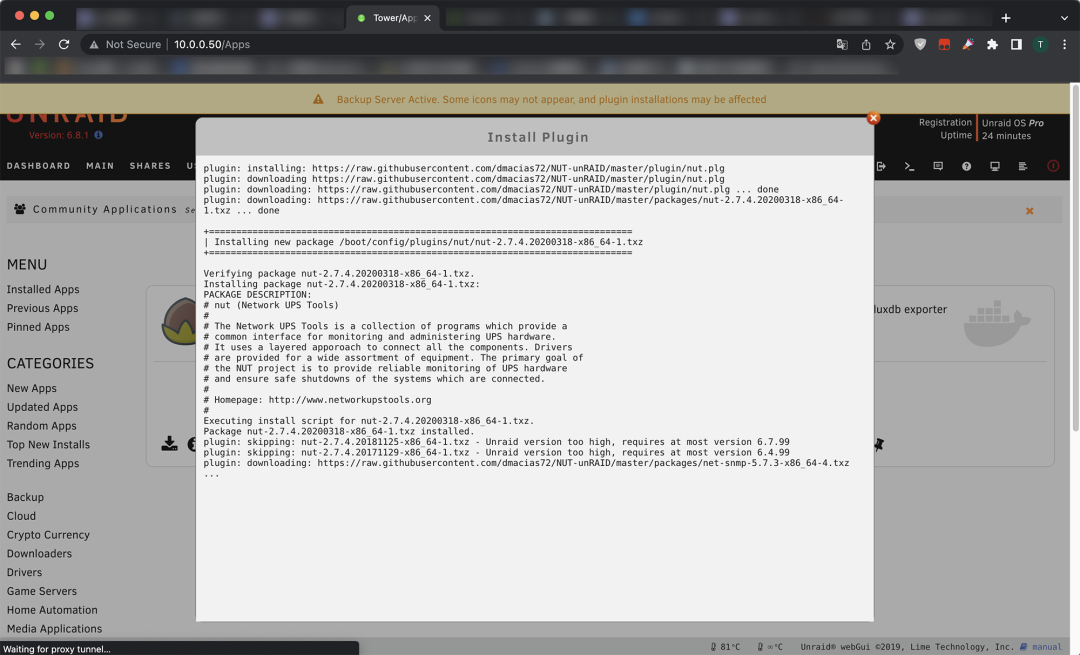Select Pinned Apps in the menu
The height and width of the screenshot is (655, 1080).
pyautogui.click(x=38, y=326)
